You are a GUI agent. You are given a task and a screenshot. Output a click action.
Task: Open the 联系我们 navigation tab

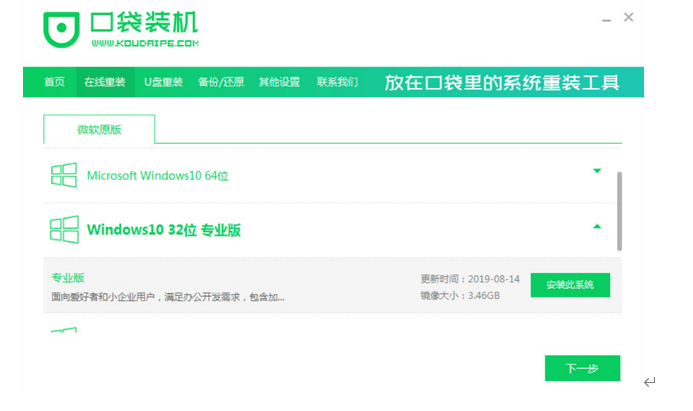point(337,82)
